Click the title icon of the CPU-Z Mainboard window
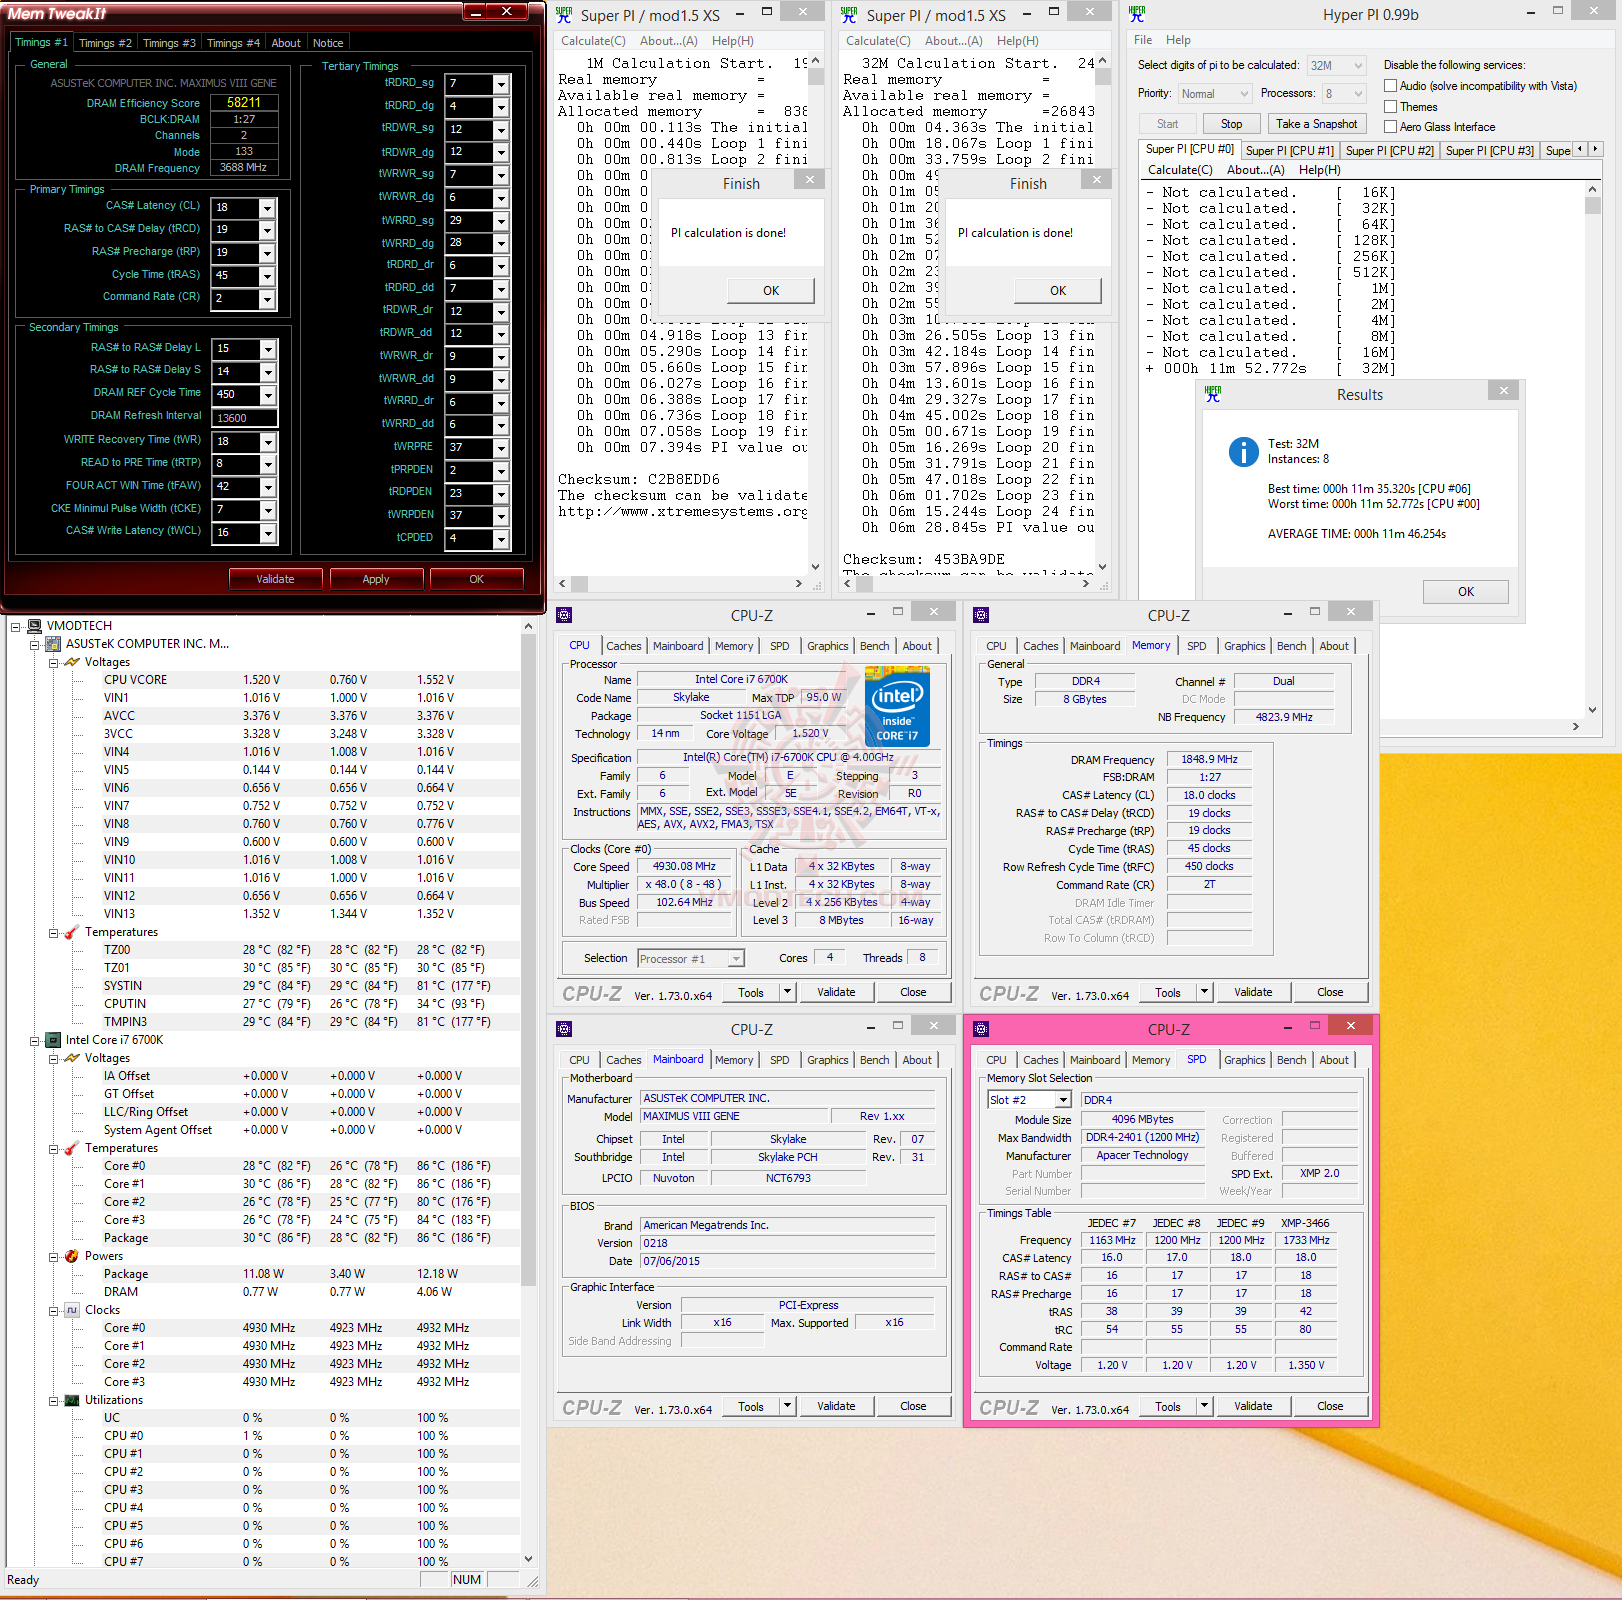 pyautogui.click(x=564, y=1029)
